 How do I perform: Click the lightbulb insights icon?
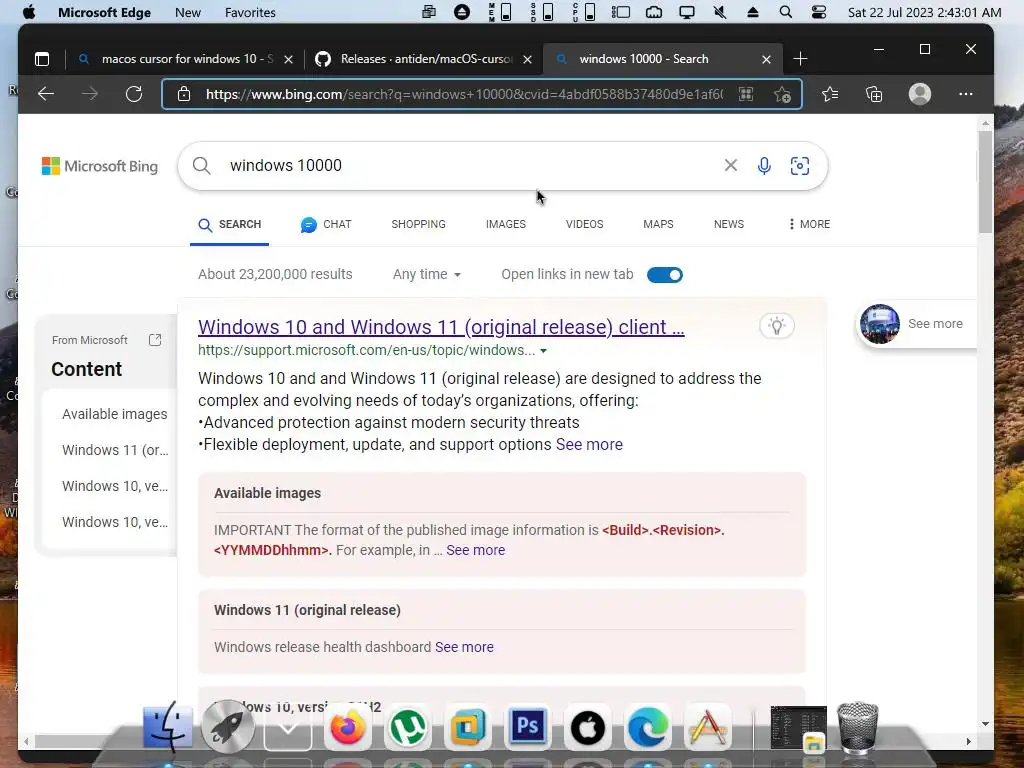point(776,325)
